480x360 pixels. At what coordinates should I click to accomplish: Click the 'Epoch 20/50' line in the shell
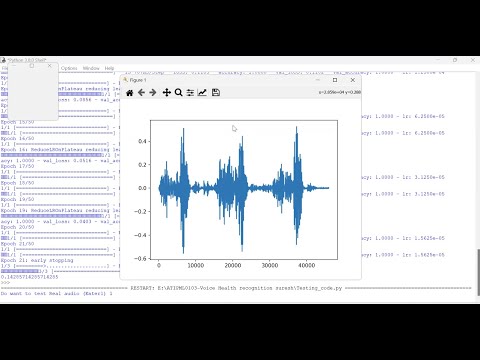tap(17, 227)
